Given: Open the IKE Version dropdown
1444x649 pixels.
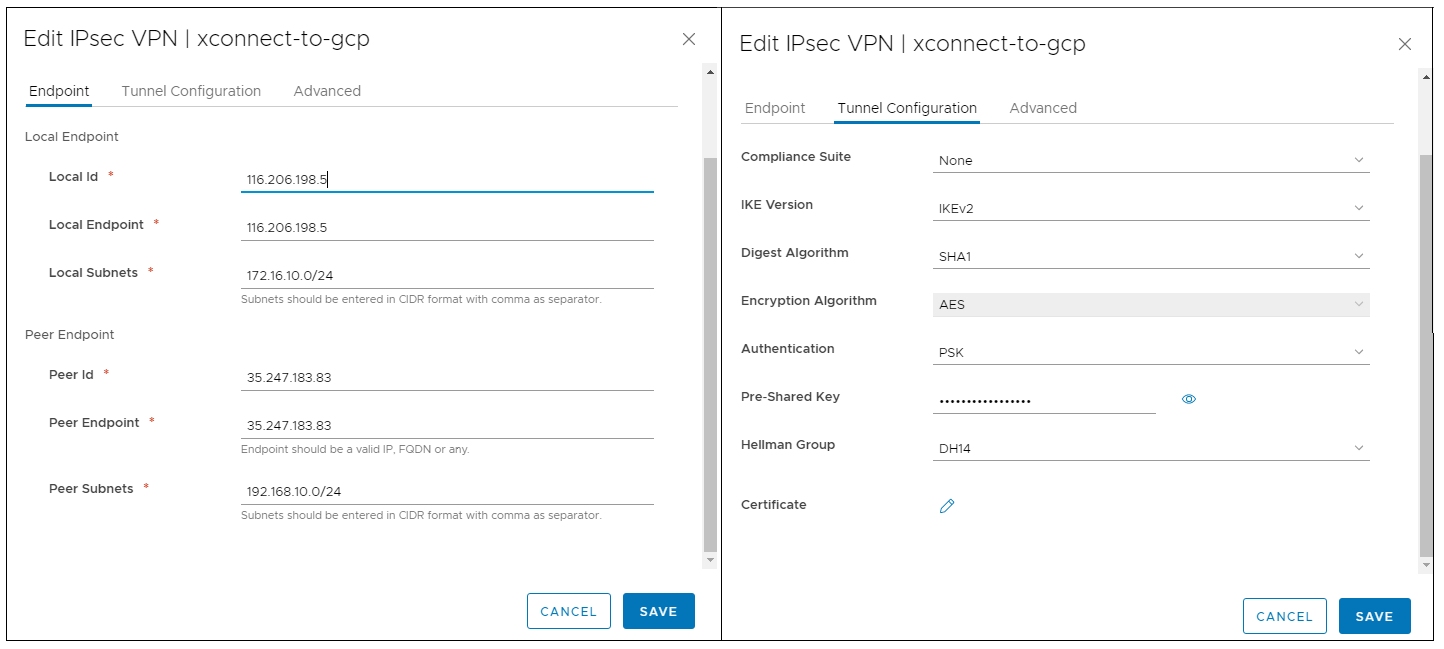Looking at the screenshot, I should pos(1151,208).
